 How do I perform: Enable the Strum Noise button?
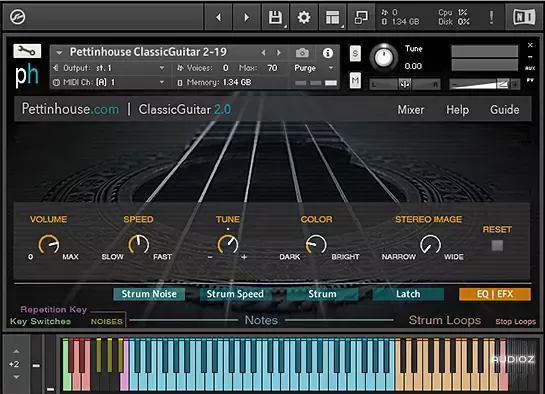[x=149, y=294]
